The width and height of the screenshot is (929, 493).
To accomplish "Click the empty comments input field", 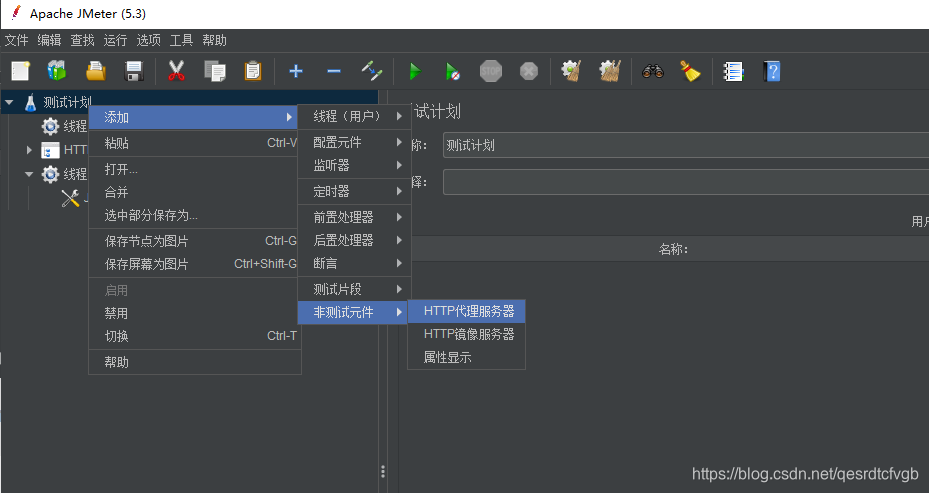I will 685,183.
